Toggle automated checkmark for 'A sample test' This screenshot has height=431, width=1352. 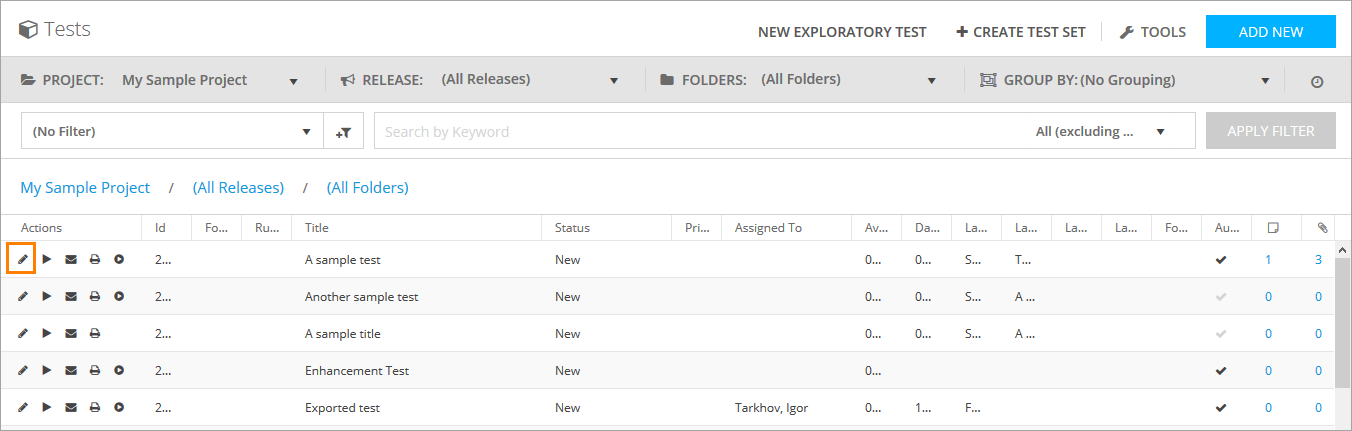[x=1220, y=260]
